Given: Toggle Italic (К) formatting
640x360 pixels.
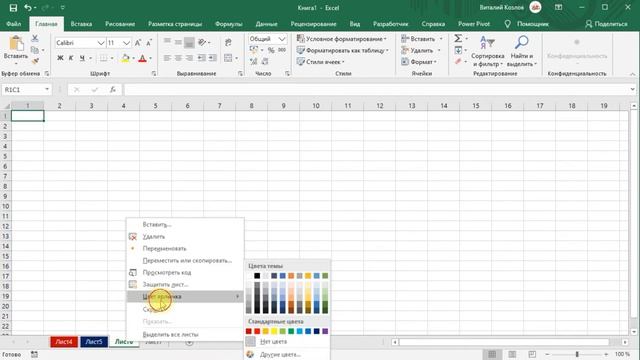Looking at the screenshot, I should (x=71, y=58).
